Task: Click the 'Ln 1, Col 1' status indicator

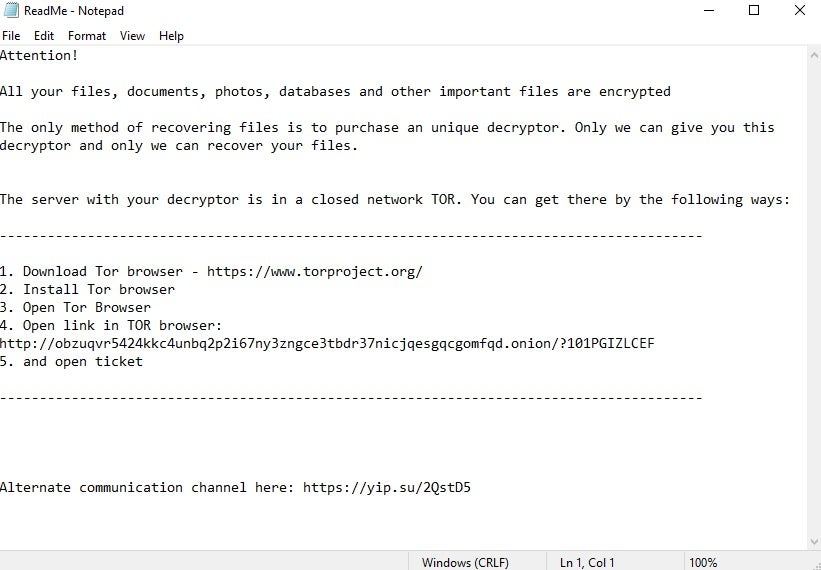Action: point(588,562)
